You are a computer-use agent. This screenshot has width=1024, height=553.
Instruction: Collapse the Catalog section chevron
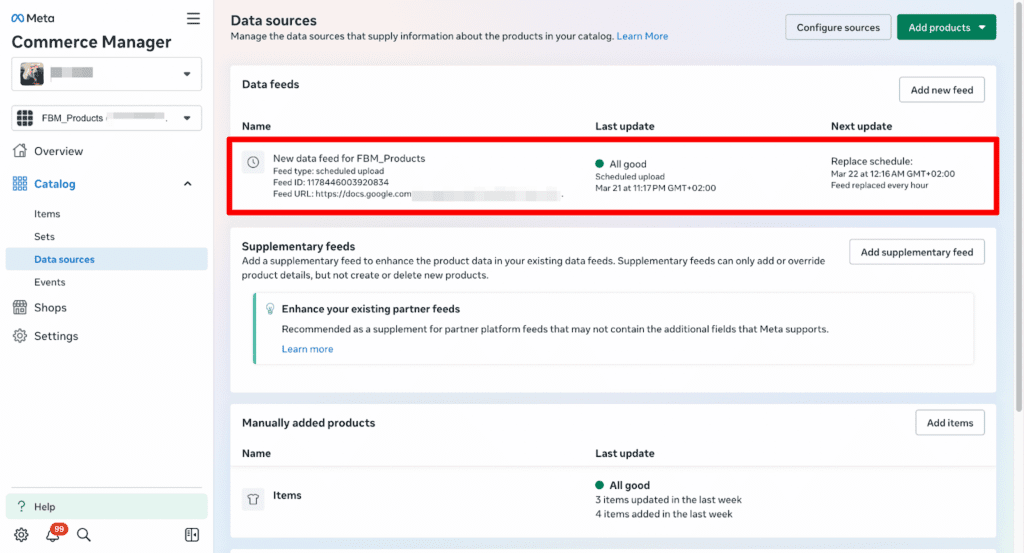[x=188, y=184]
